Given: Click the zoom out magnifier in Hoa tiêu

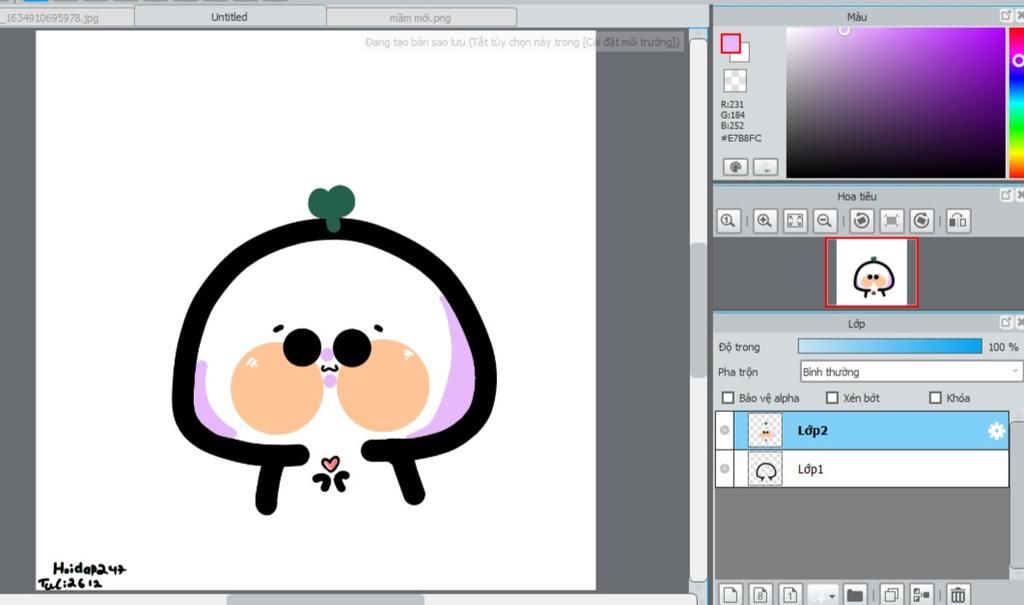Looking at the screenshot, I should 825,221.
